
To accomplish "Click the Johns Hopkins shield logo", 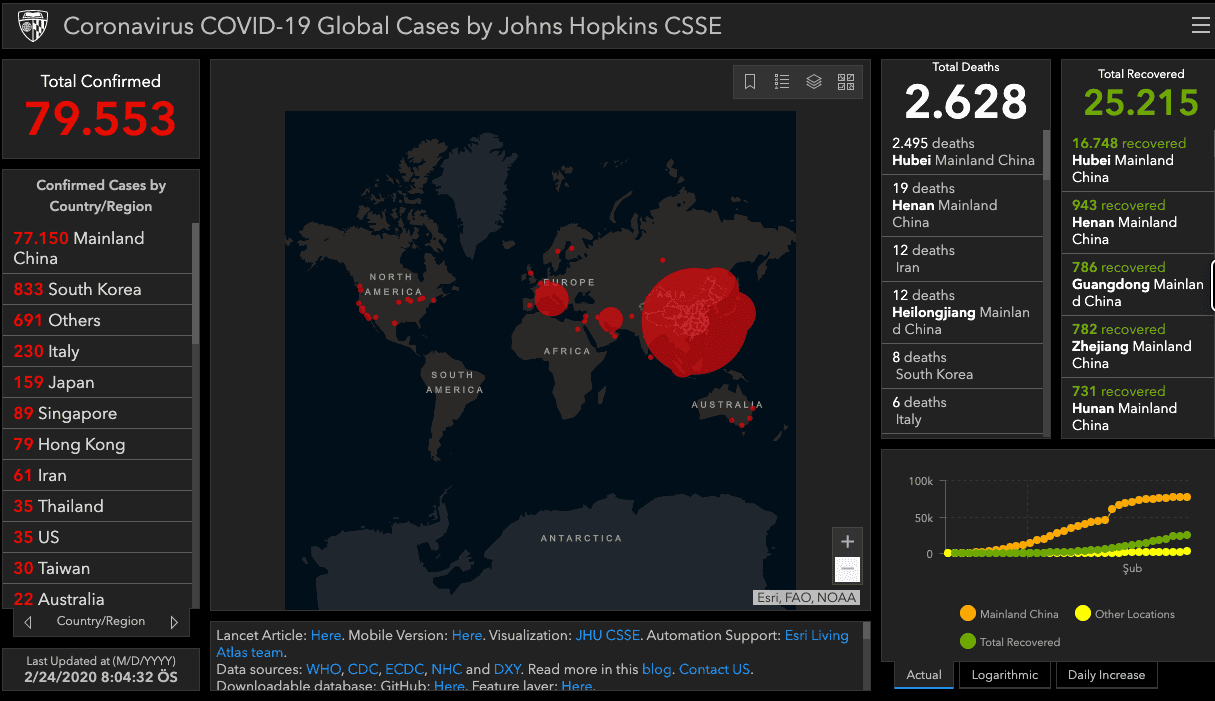I will 32,26.
